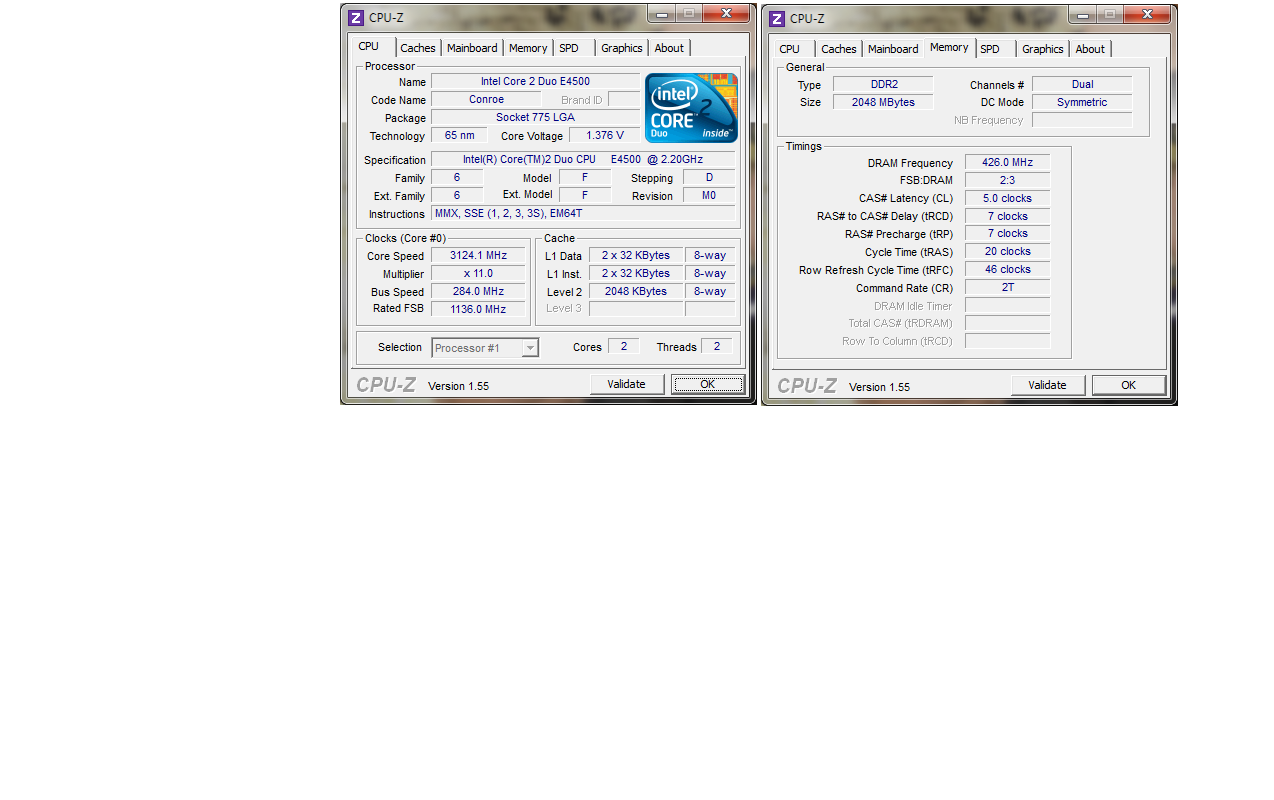Click the CAS# Latency value 5.0 clocks
The height and width of the screenshot is (800, 1274).
(x=1007, y=199)
